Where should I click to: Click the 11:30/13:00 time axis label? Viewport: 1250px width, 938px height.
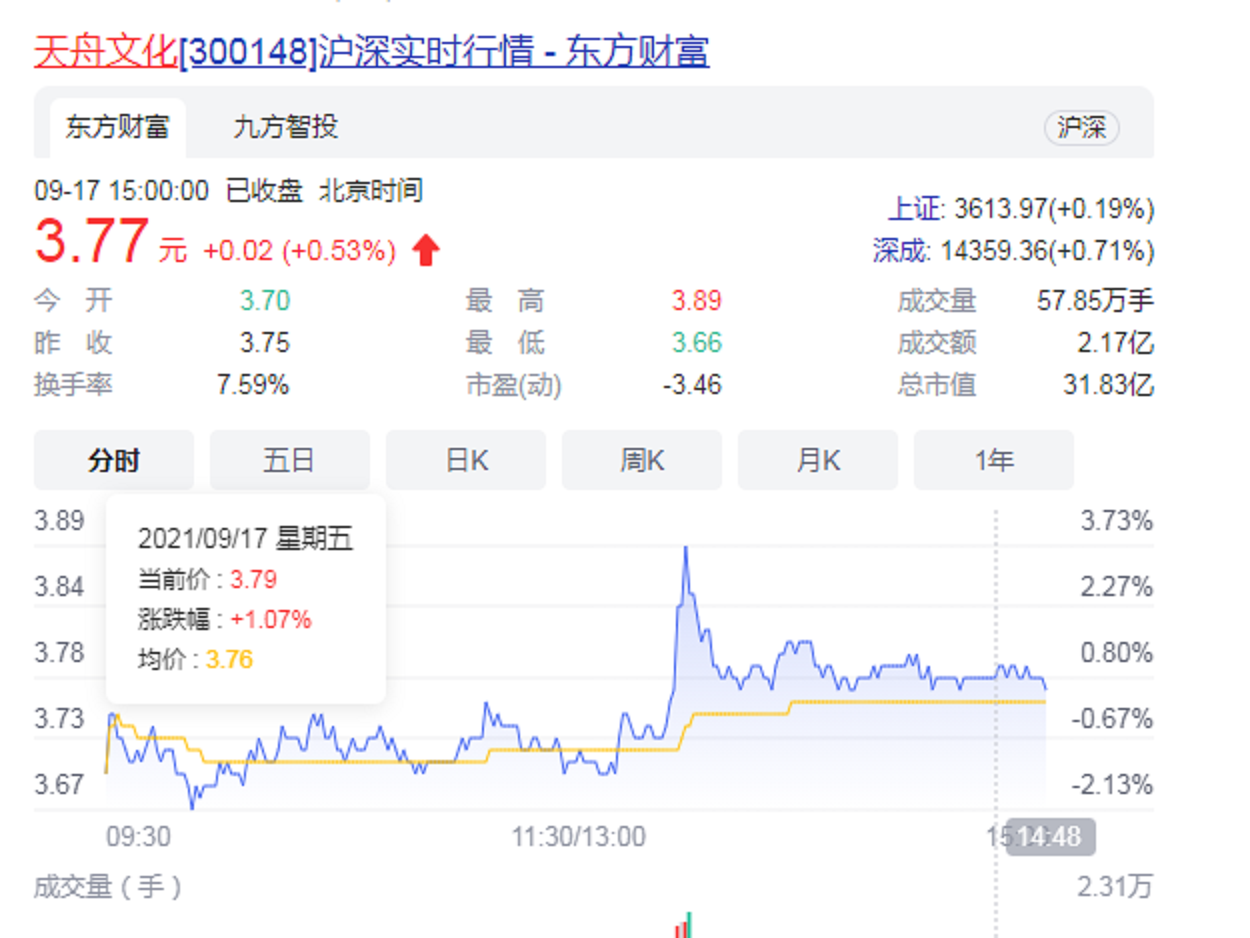pyautogui.click(x=579, y=836)
